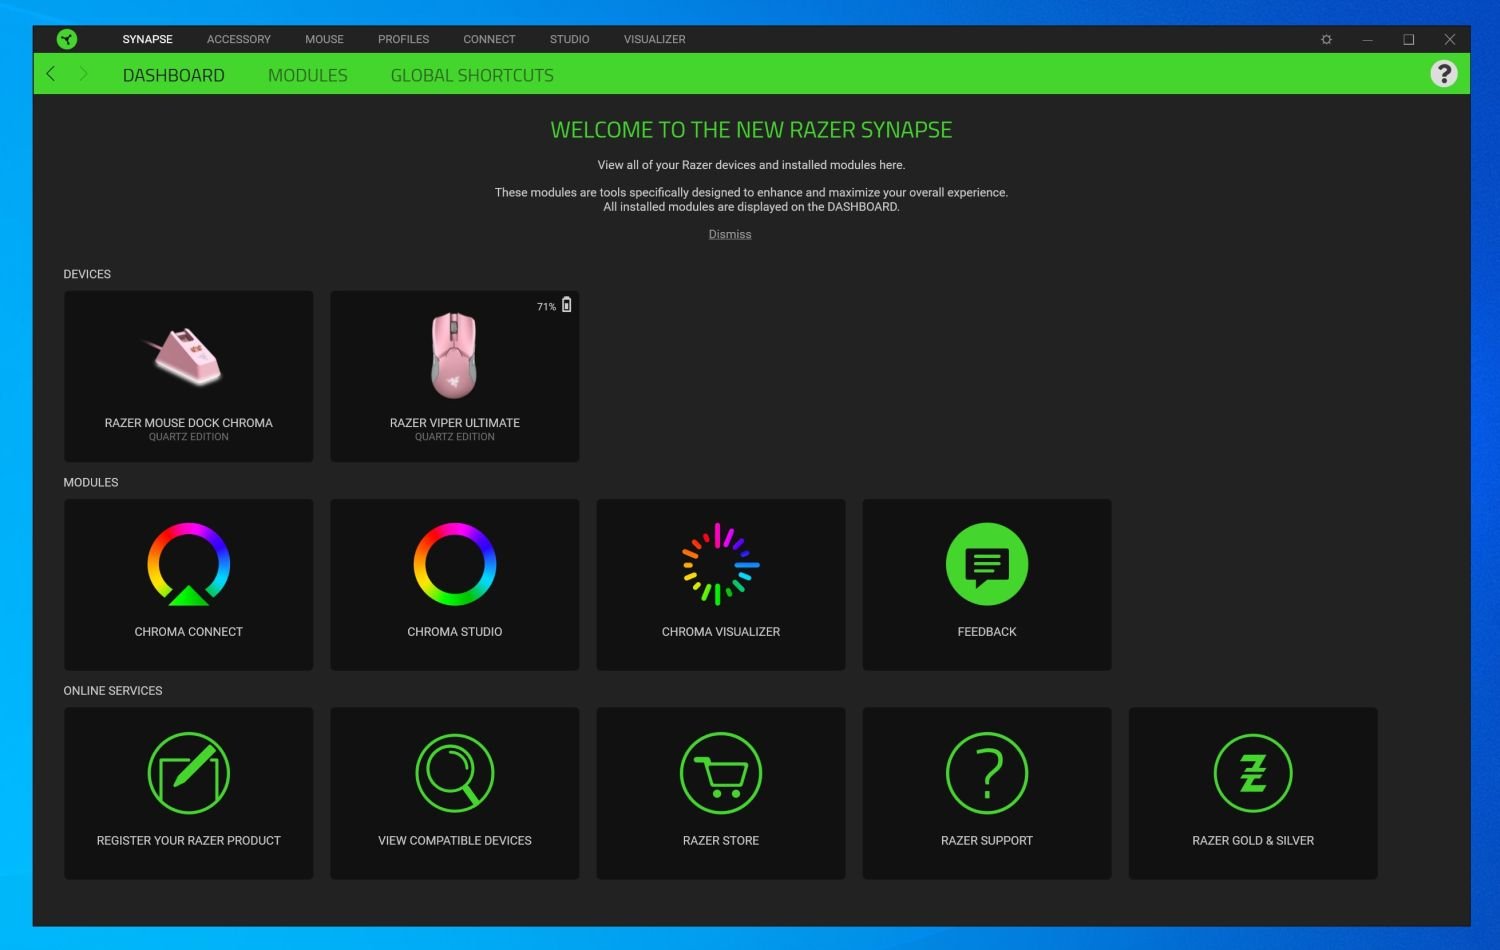Go forward with the right arrow
This screenshot has height=950, width=1500.
[83, 74]
